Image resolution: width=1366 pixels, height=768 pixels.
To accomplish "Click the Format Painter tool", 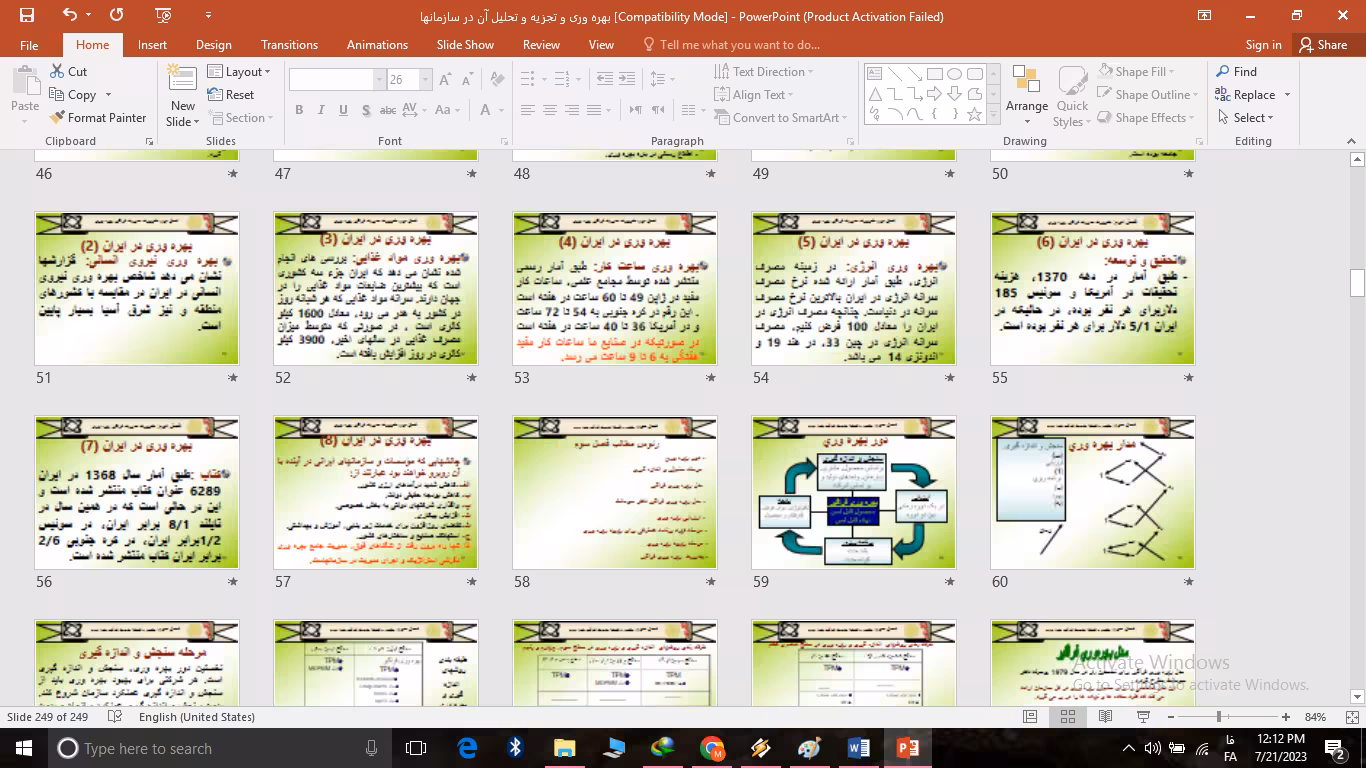I will [x=98, y=118].
